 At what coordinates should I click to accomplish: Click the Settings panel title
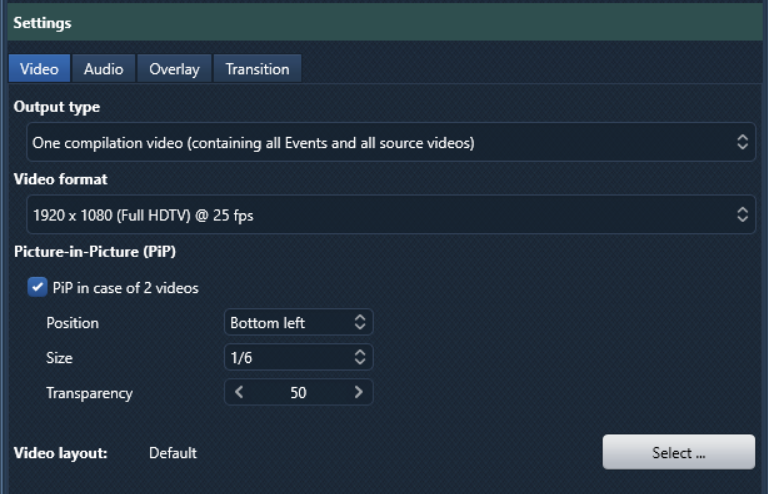click(42, 23)
